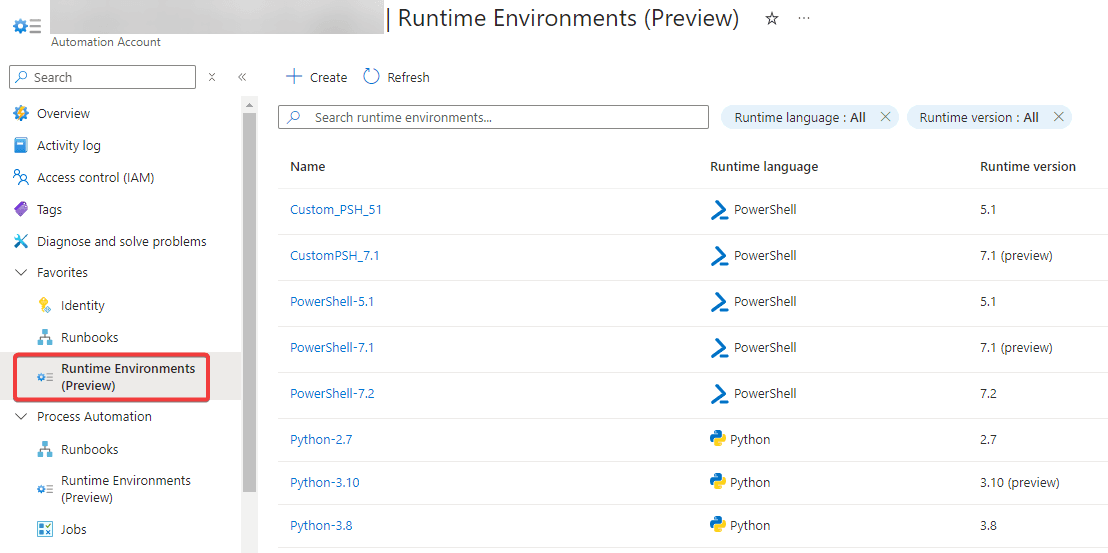Click Python icon in Python-3.8 row
1108x553 pixels.
718,525
